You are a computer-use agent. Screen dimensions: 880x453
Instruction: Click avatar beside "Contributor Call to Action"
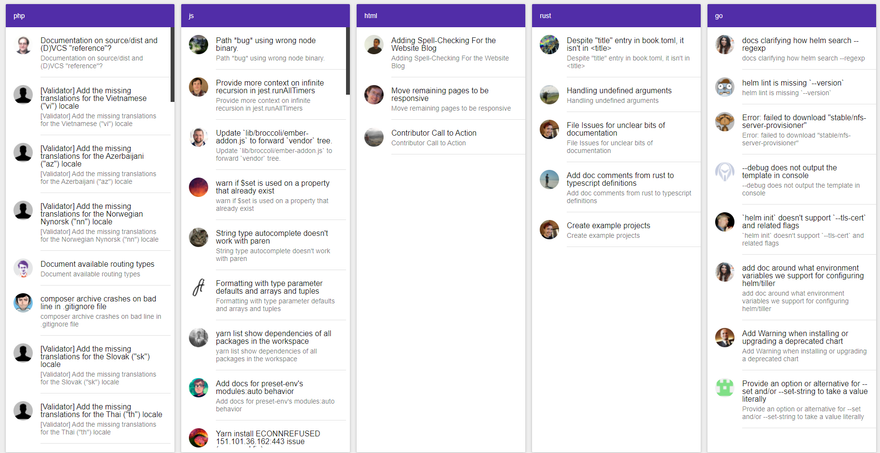pos(374,138)
